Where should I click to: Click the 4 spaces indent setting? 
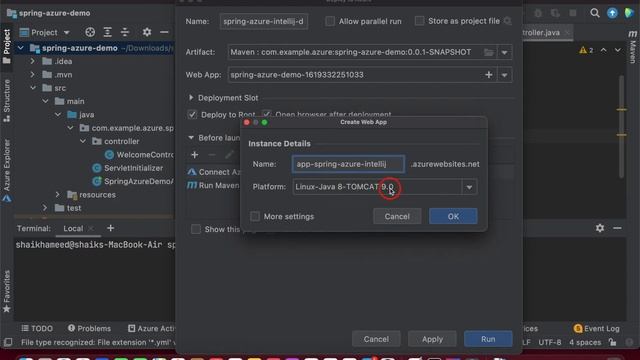pos(585,342)
